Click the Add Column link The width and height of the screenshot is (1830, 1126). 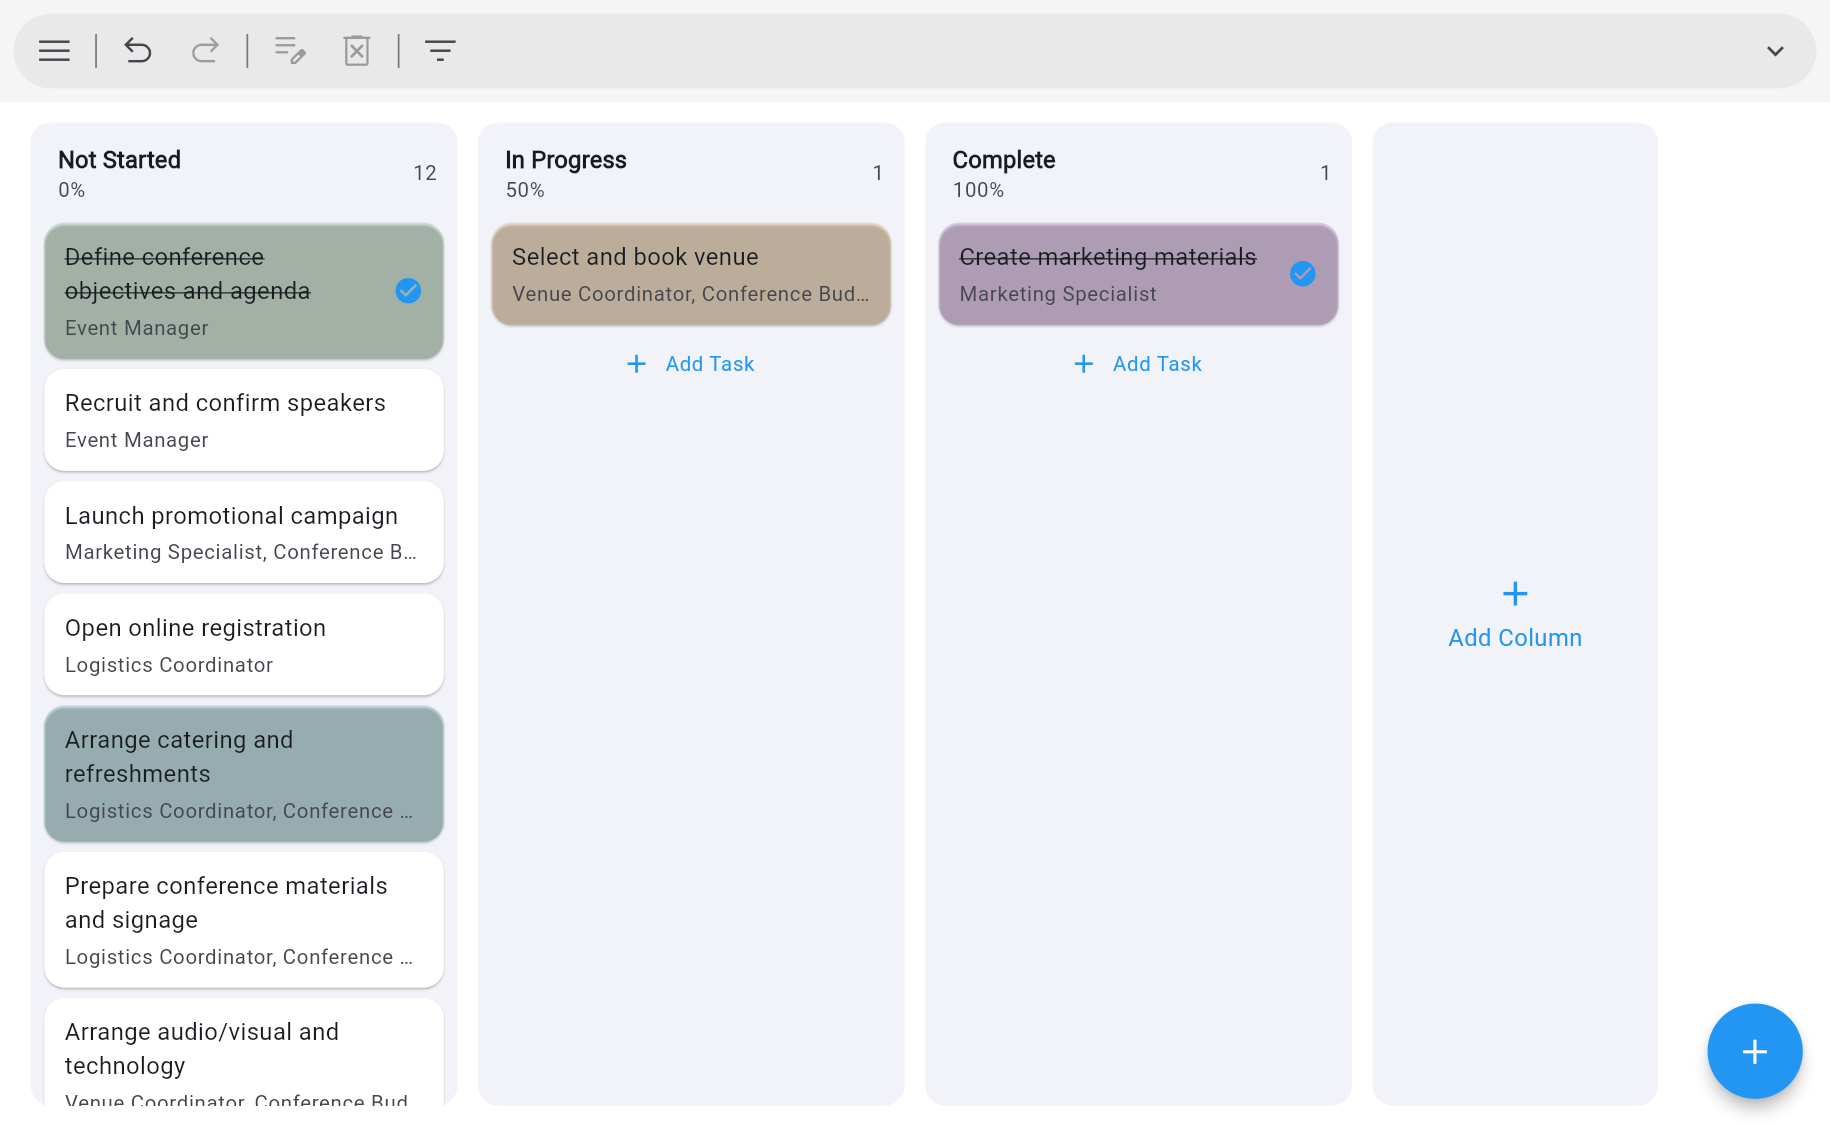(x=1514, y=637)
